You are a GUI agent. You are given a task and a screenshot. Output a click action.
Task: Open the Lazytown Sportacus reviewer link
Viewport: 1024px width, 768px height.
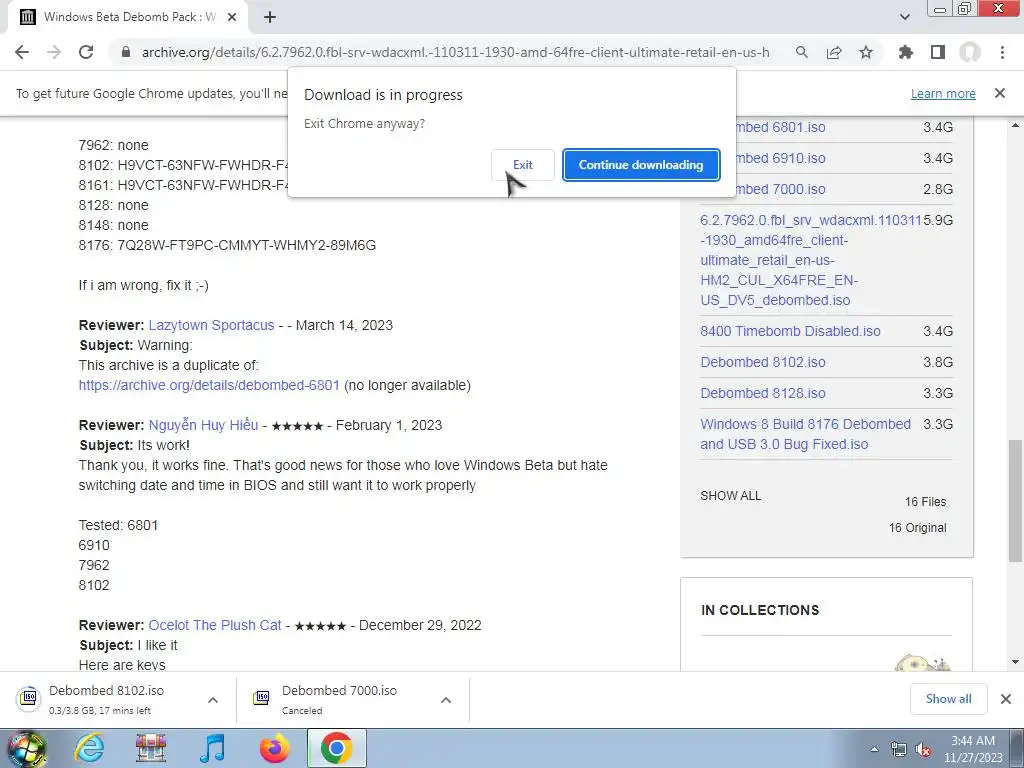pyautogui.click(x=212, y=325)
